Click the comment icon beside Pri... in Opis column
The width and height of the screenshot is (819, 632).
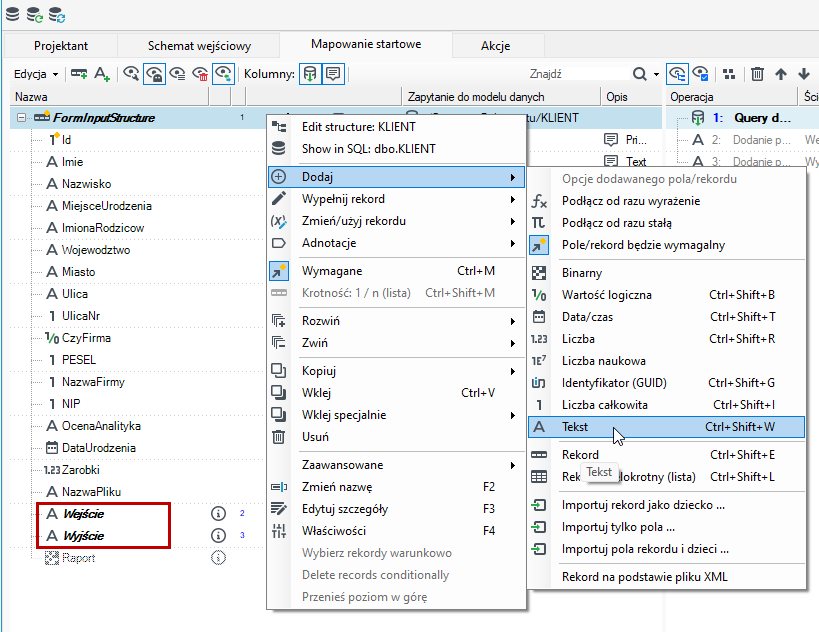click(x=611, y=139)
